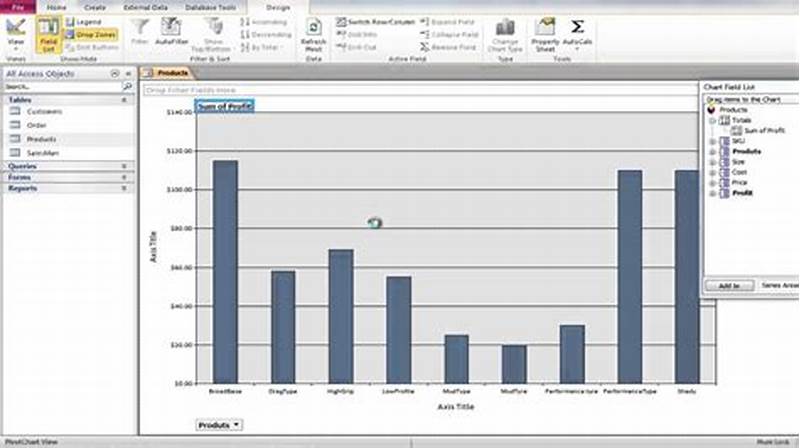
Task: Switch to the Create ribbon tab
Action: [x=94, y=8]
